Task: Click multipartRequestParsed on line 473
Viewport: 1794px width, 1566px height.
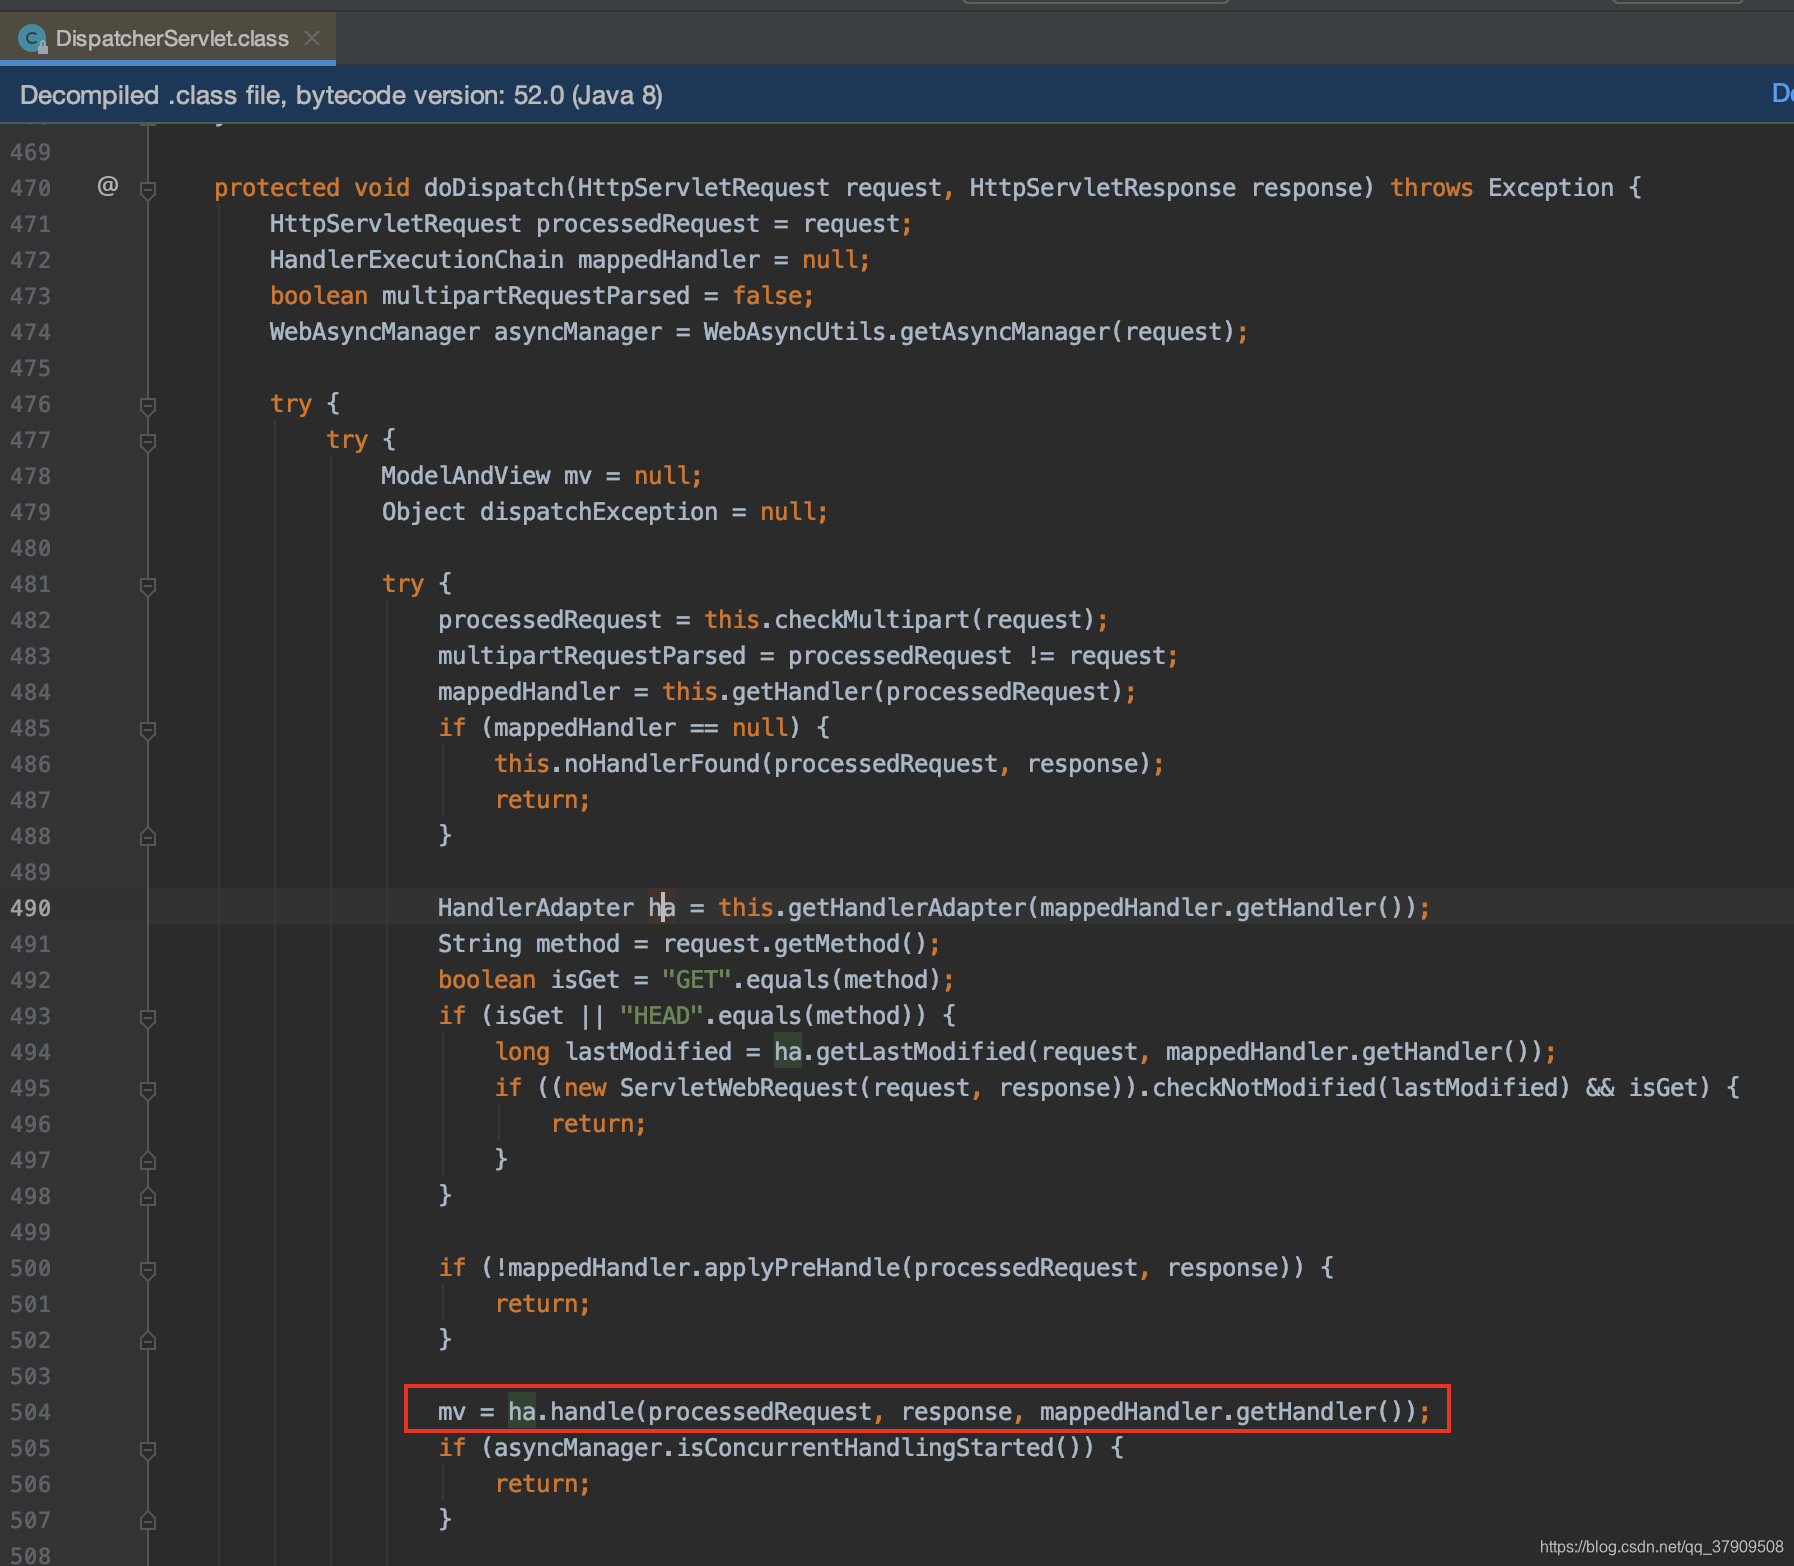Action: coord(535,296)
